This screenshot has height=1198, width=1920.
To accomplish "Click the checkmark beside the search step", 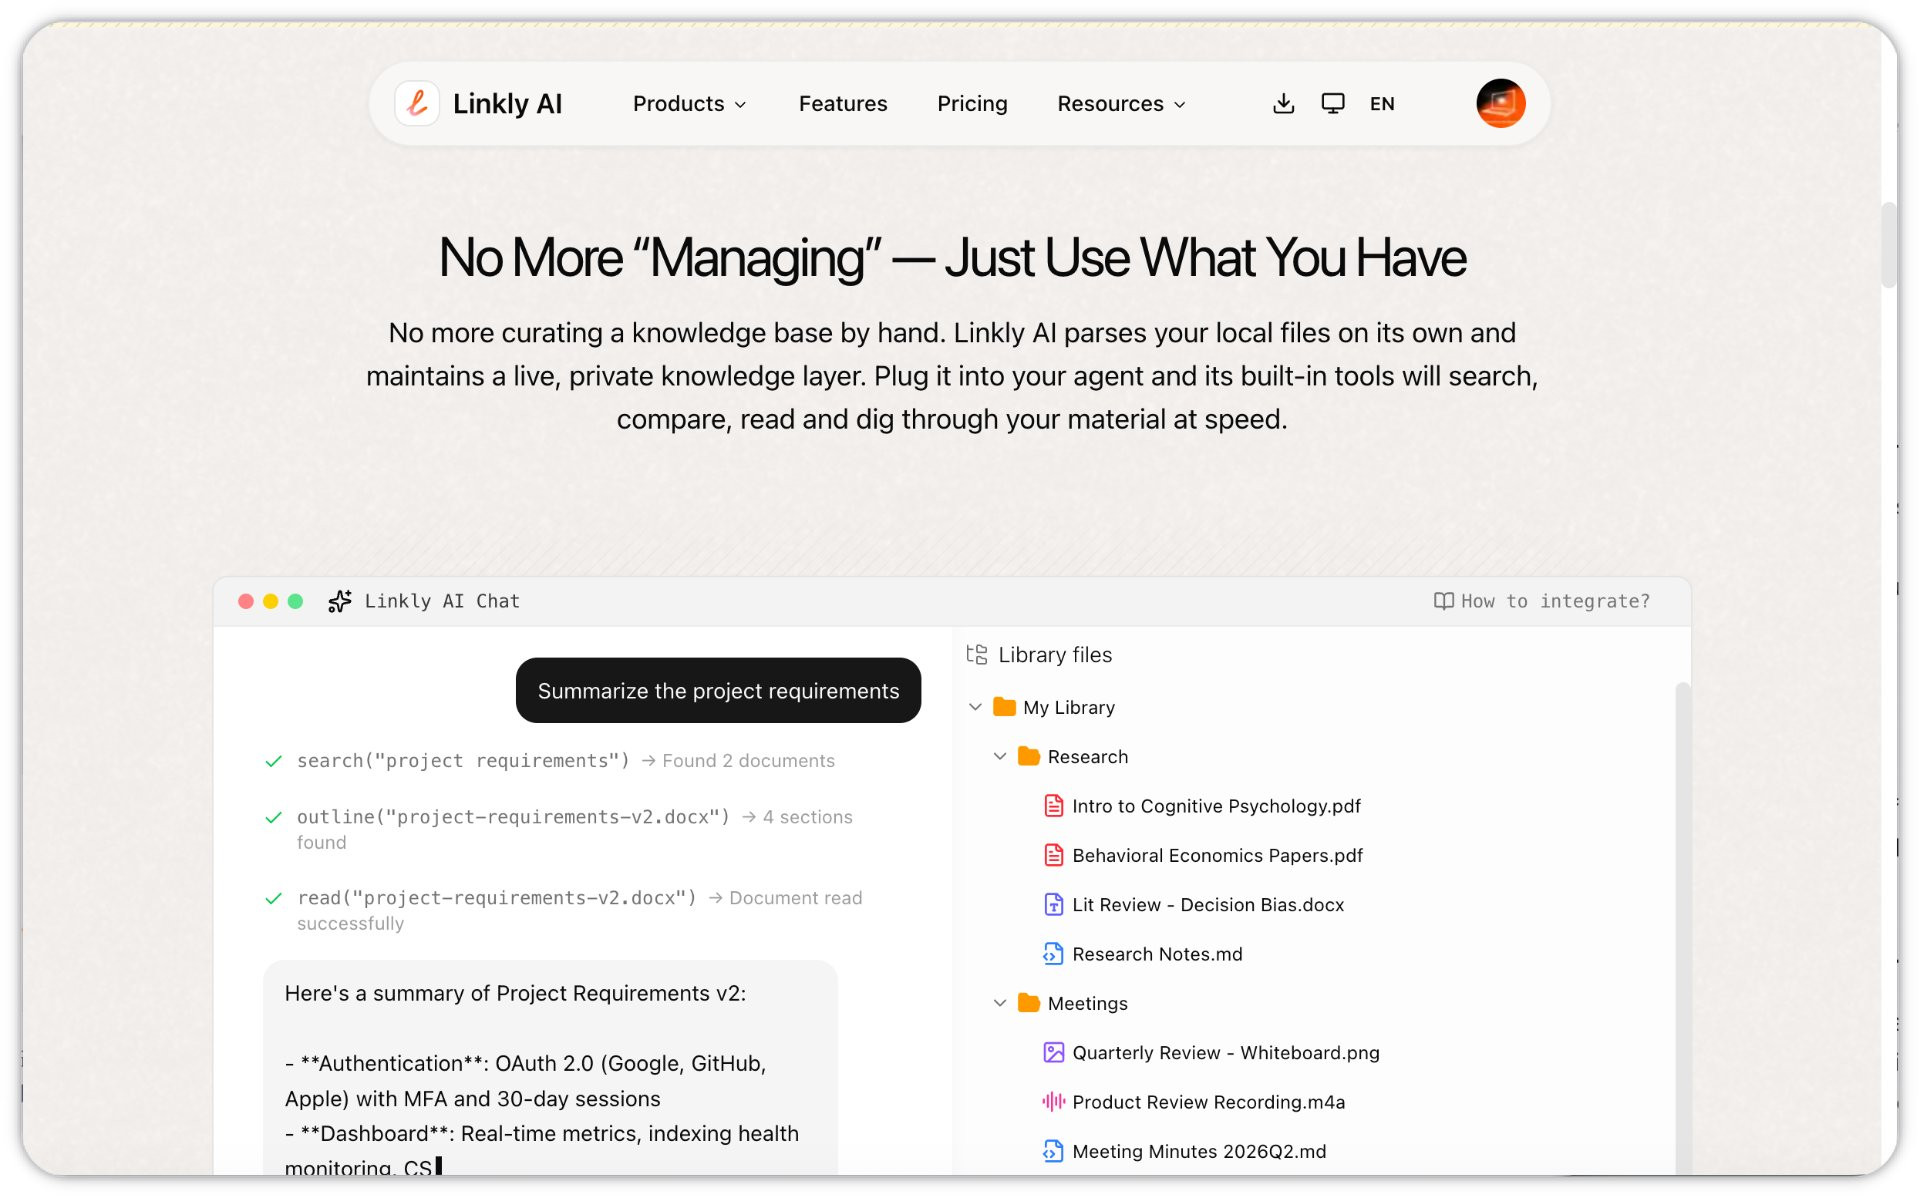I will pyautogui.click(x=273, y=761).
